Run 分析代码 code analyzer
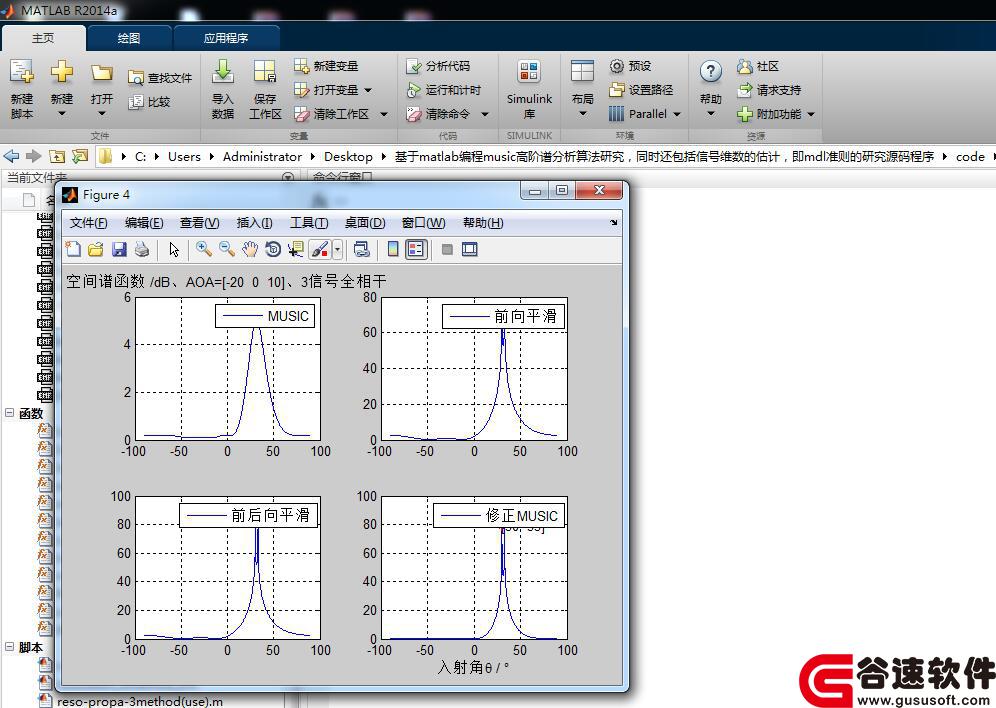Image resolution: width=996 pixels, height=708 pixels. click(438, 65)
